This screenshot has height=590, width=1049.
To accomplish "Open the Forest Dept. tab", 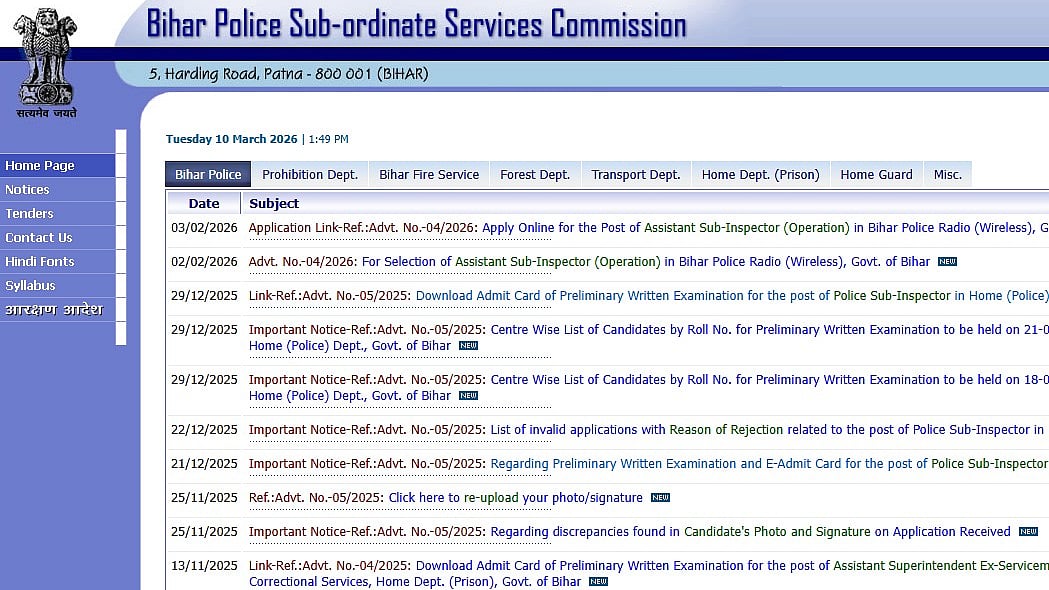I will click(x=534, y=174).
